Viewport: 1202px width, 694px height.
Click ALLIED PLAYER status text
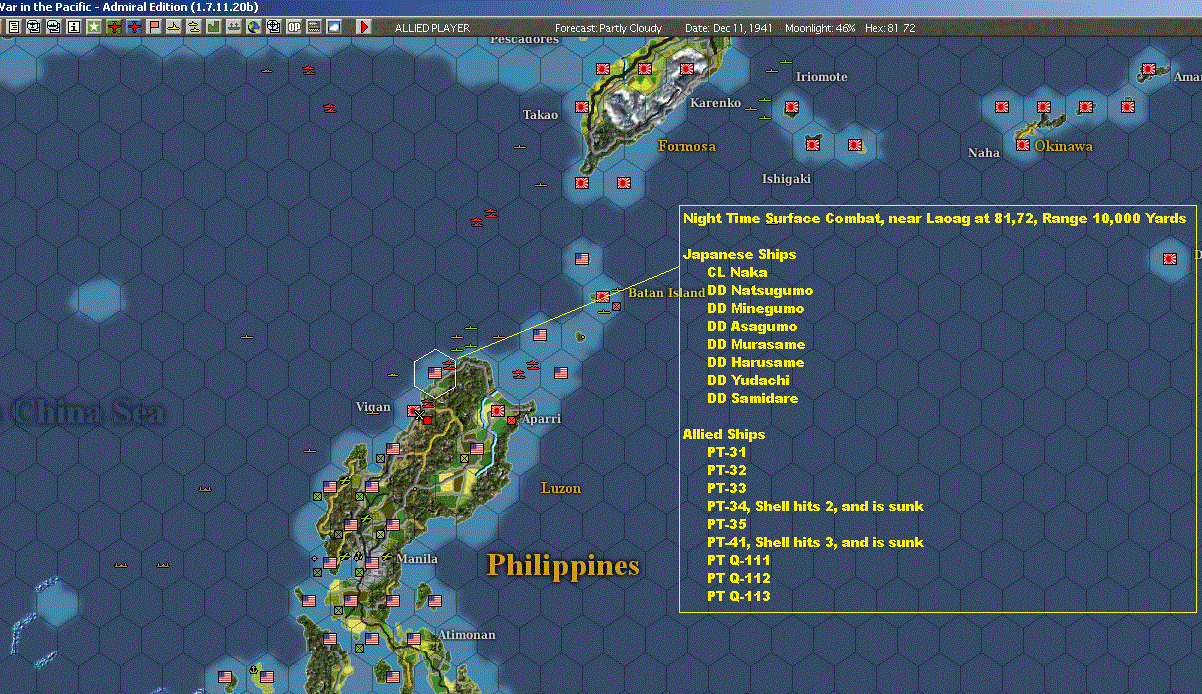433,28
